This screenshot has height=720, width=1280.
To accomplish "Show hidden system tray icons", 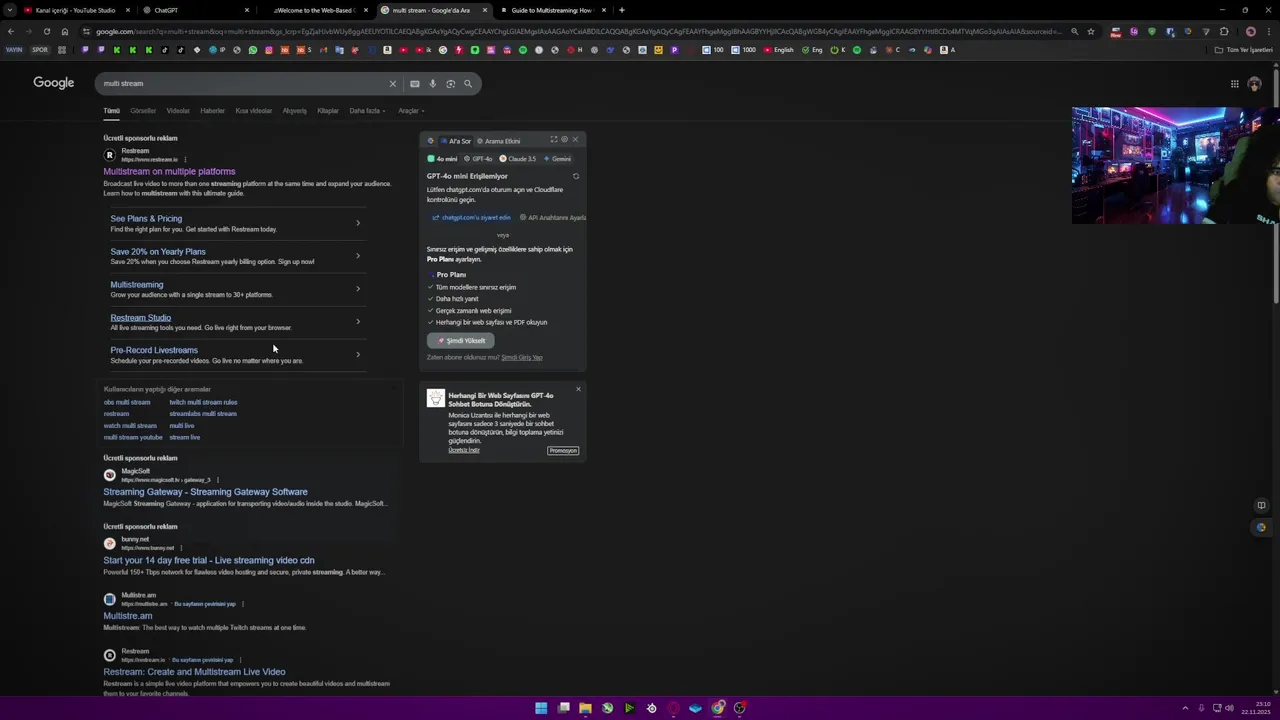I will [x=1185, y=708].
